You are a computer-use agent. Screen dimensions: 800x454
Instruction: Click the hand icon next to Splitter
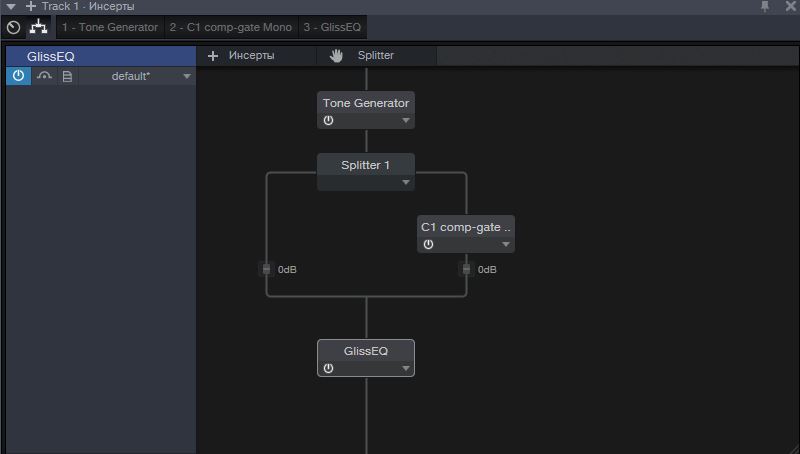pos(336,56)
